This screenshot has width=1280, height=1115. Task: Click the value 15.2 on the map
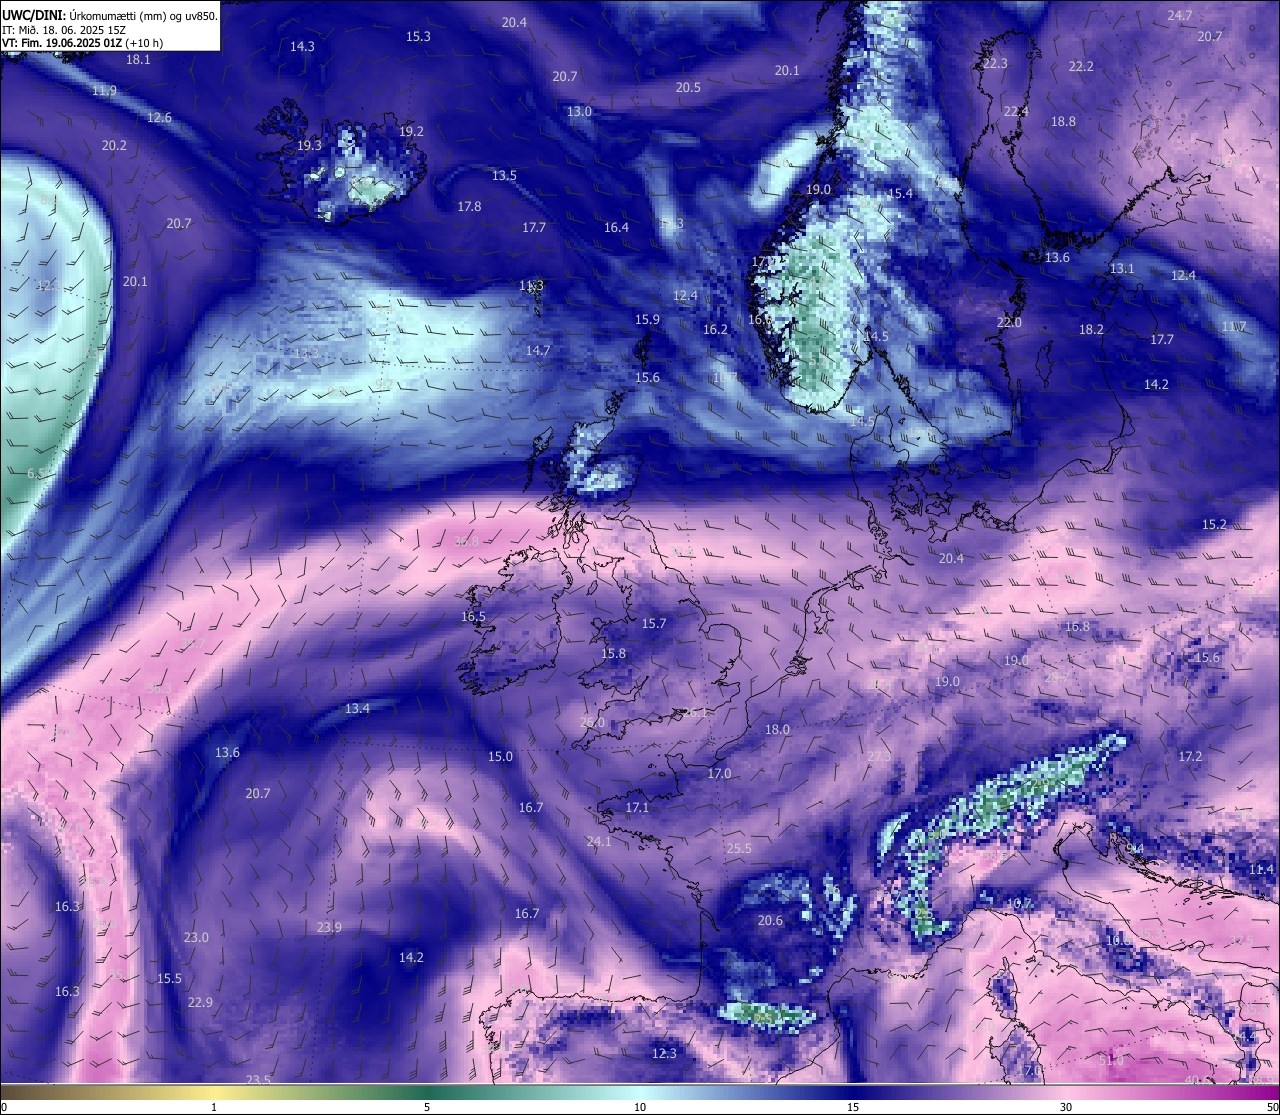coord(1214,525)
